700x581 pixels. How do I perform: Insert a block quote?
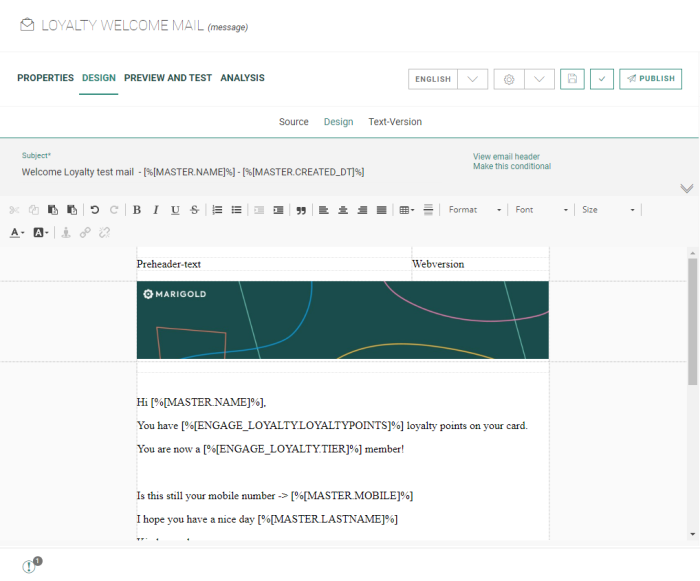coord(300,210)
